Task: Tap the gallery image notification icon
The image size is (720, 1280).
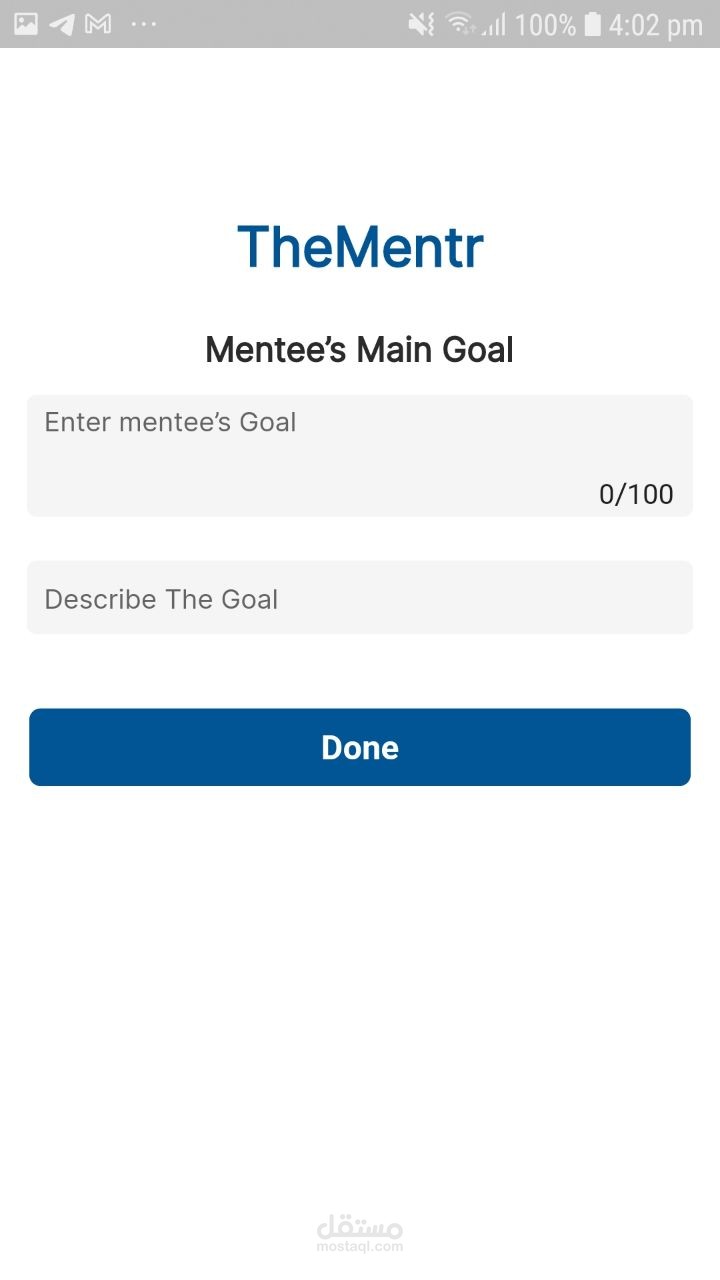Action: pos(26,24)
